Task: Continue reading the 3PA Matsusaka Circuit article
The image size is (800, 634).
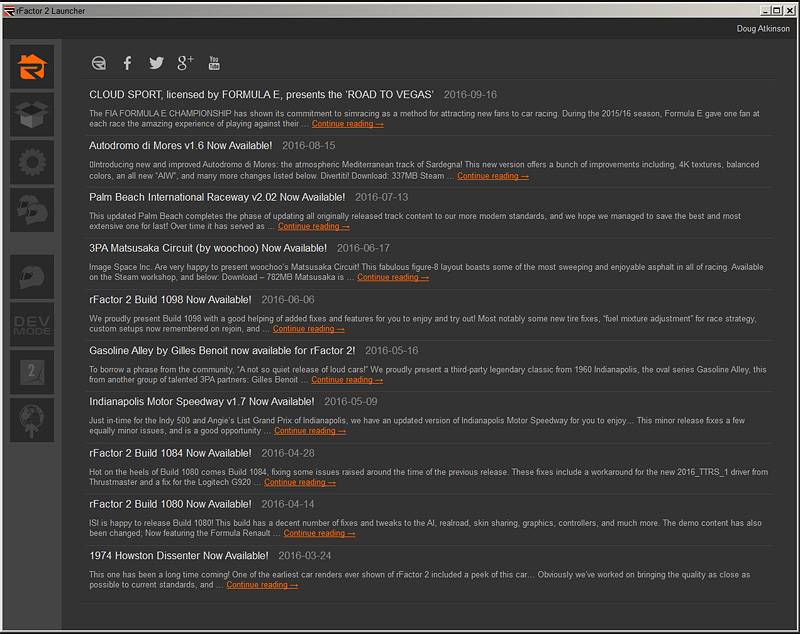Action: [393, 277]
